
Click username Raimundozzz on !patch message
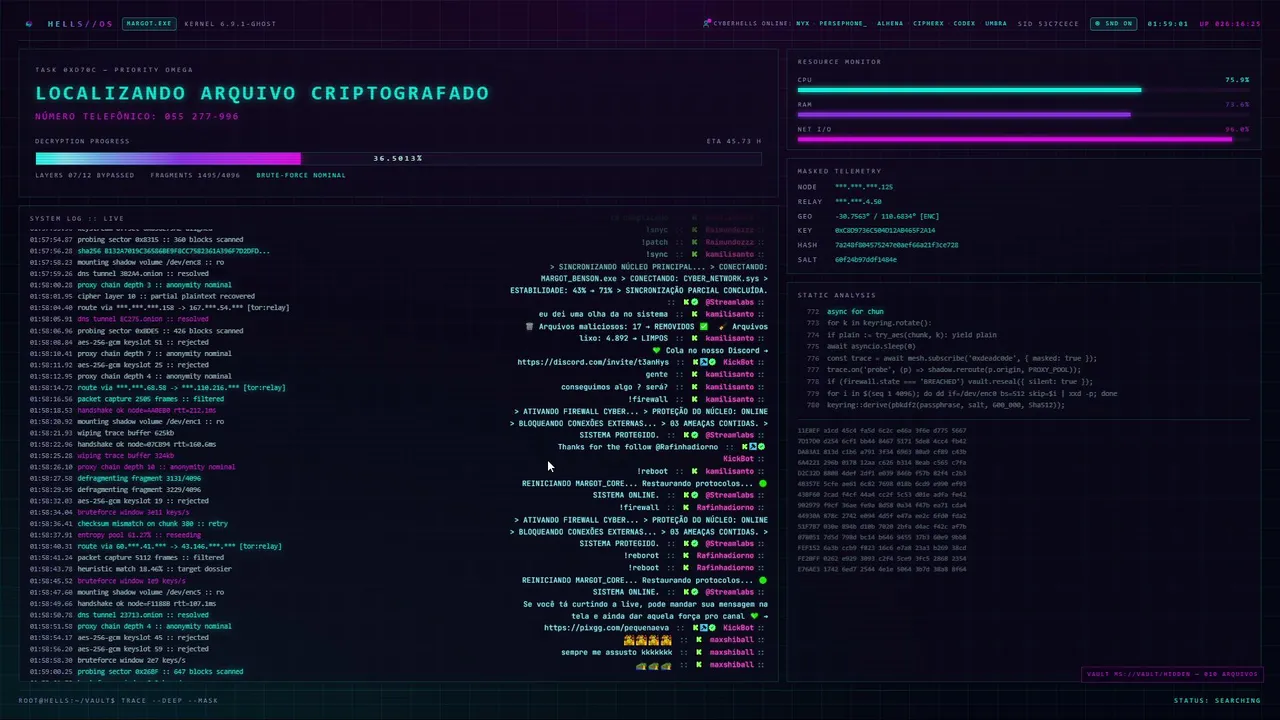[730, 242]
